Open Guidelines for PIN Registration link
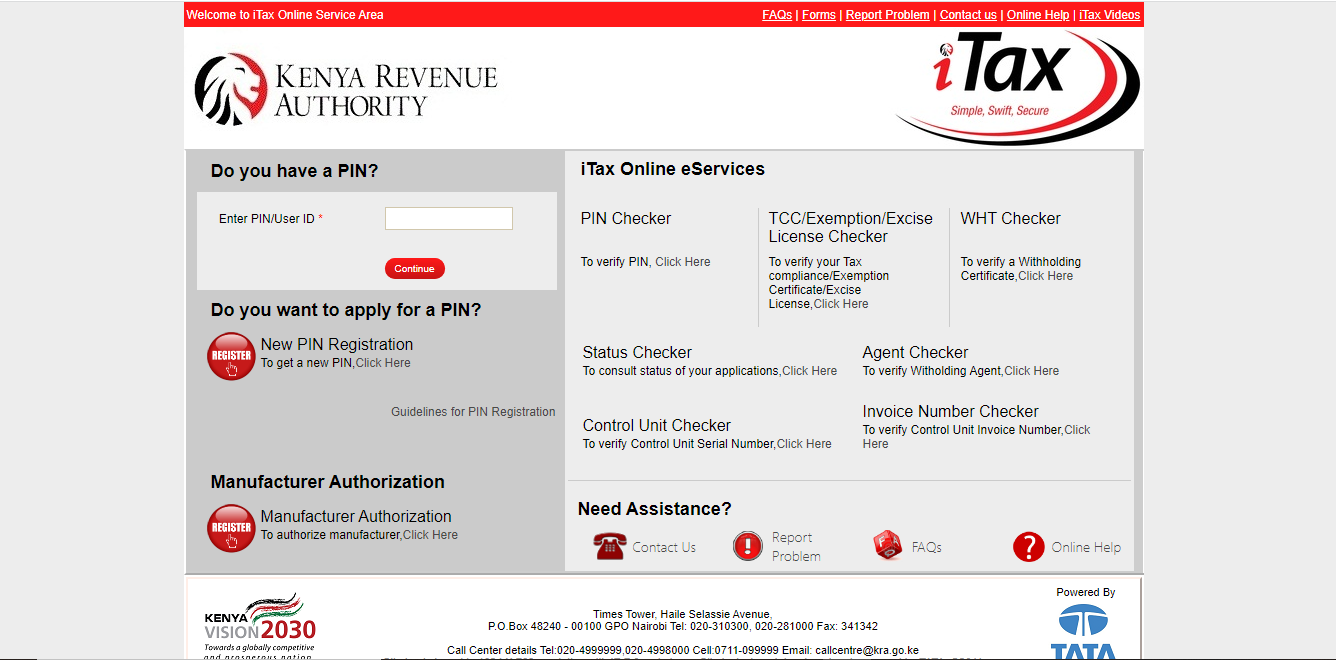Viewport: 1336px width, 660px height. [473, 412]
